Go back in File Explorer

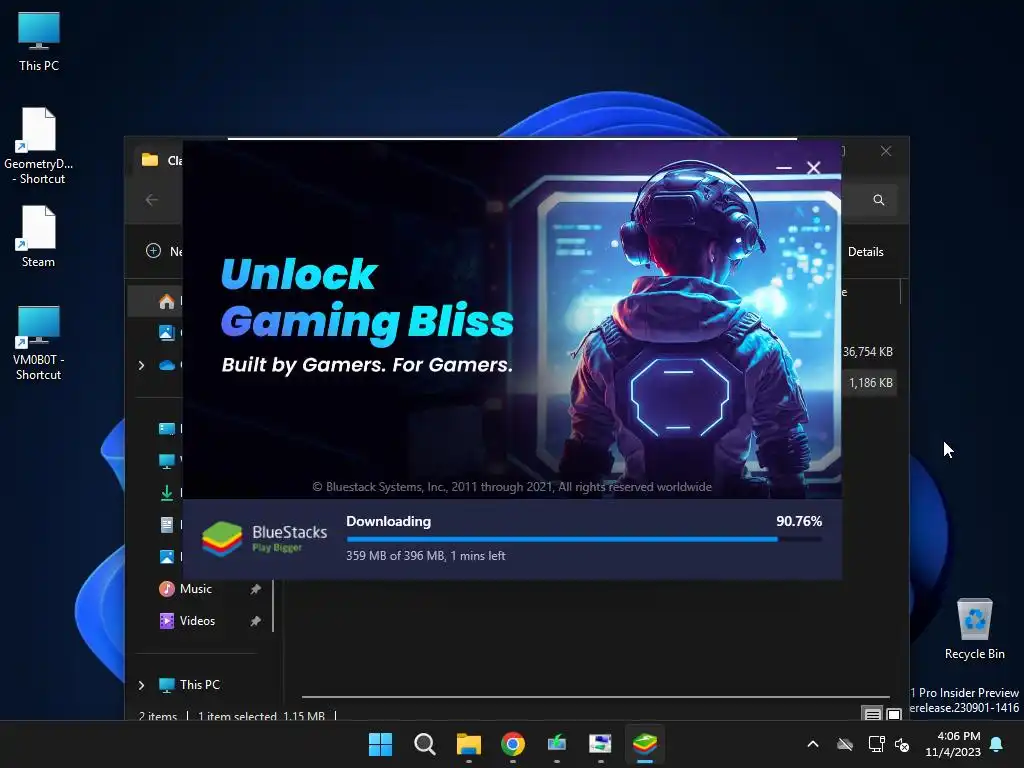coord(152,200)
